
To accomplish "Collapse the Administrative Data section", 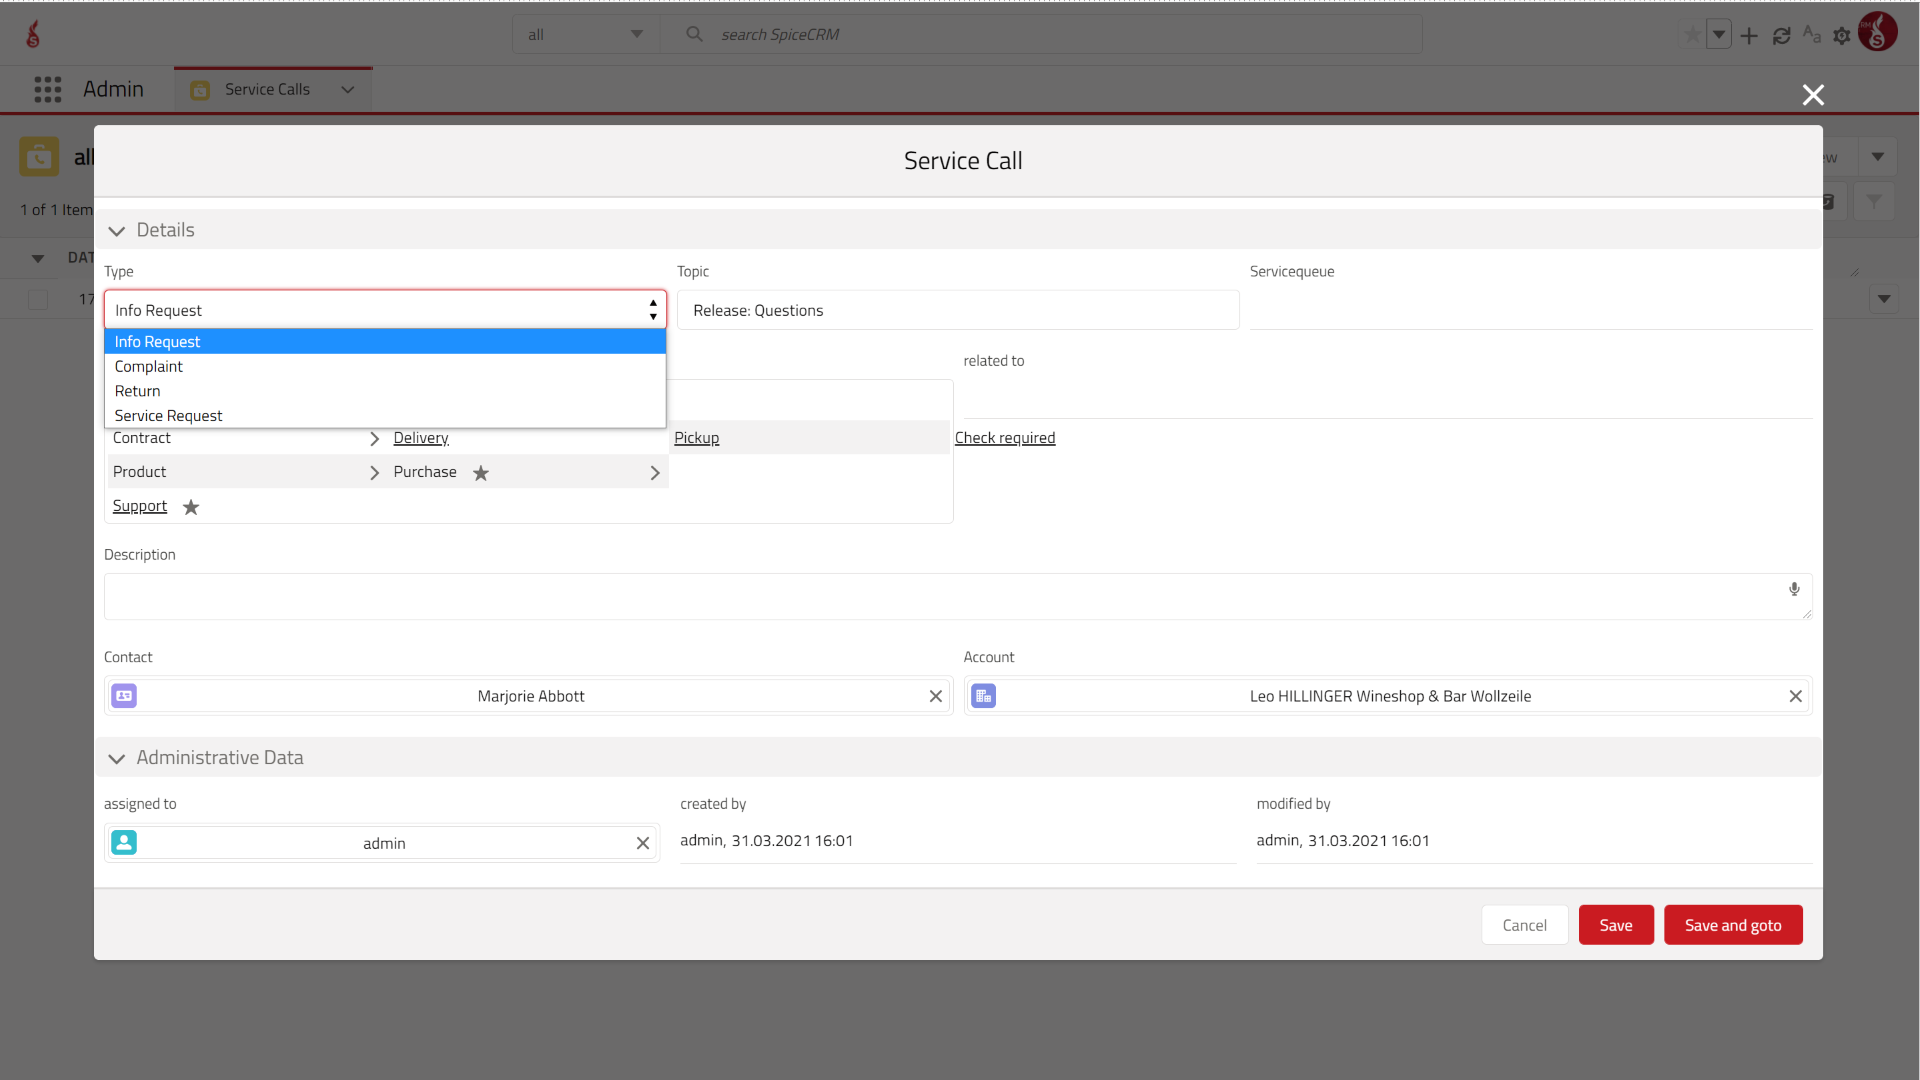I will tap(117, 759).
